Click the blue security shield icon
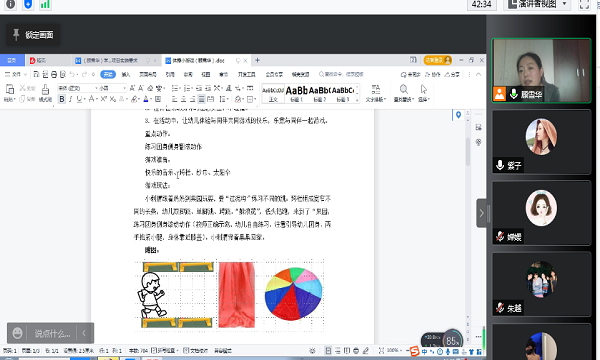This screenshot has width=600, height=360. coord(28,4)
